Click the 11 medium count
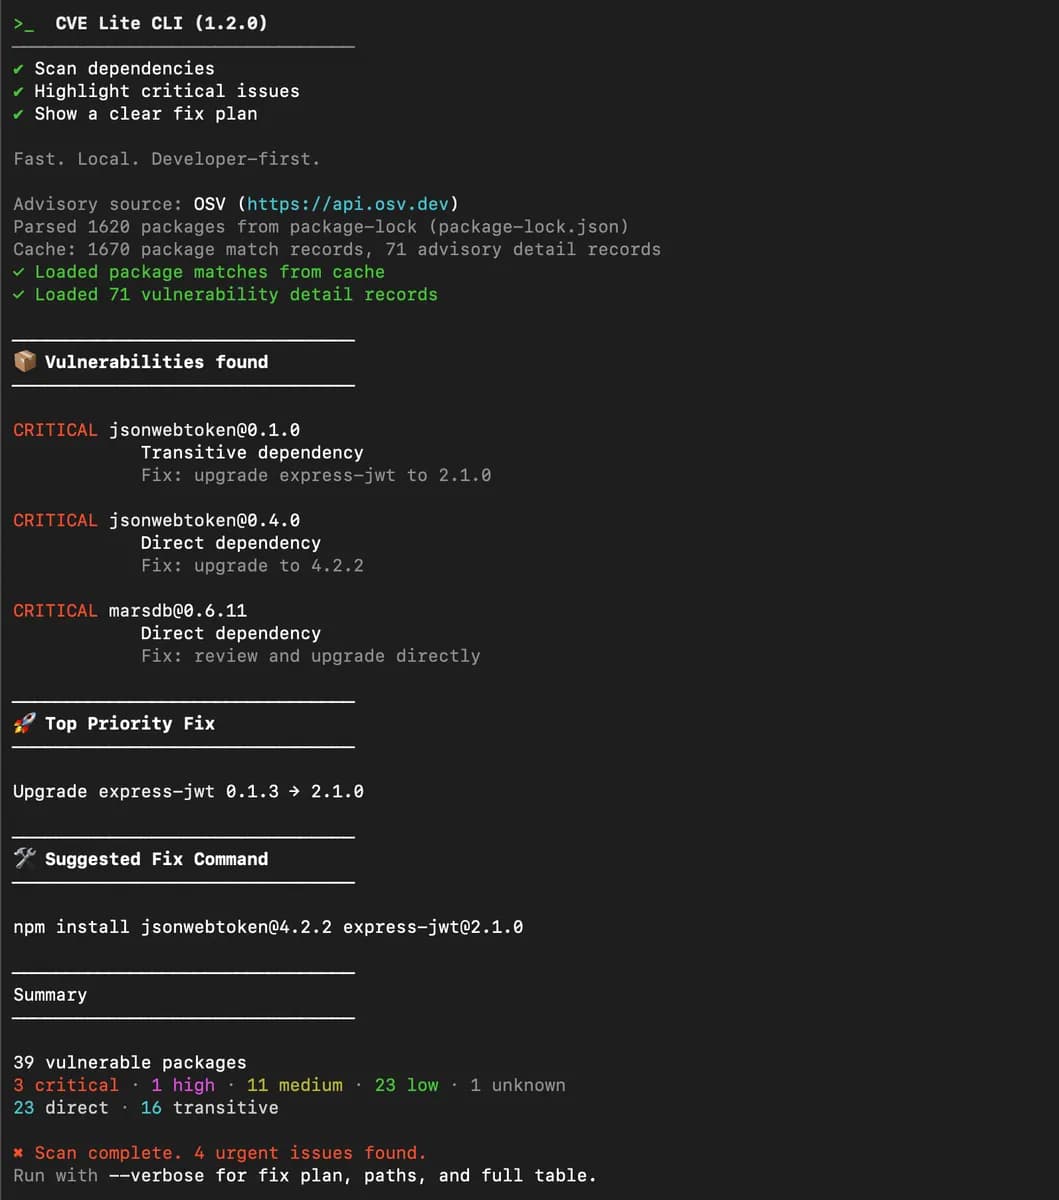This screenshot has width=1059, height=1200. click(x=295, y=1085)
